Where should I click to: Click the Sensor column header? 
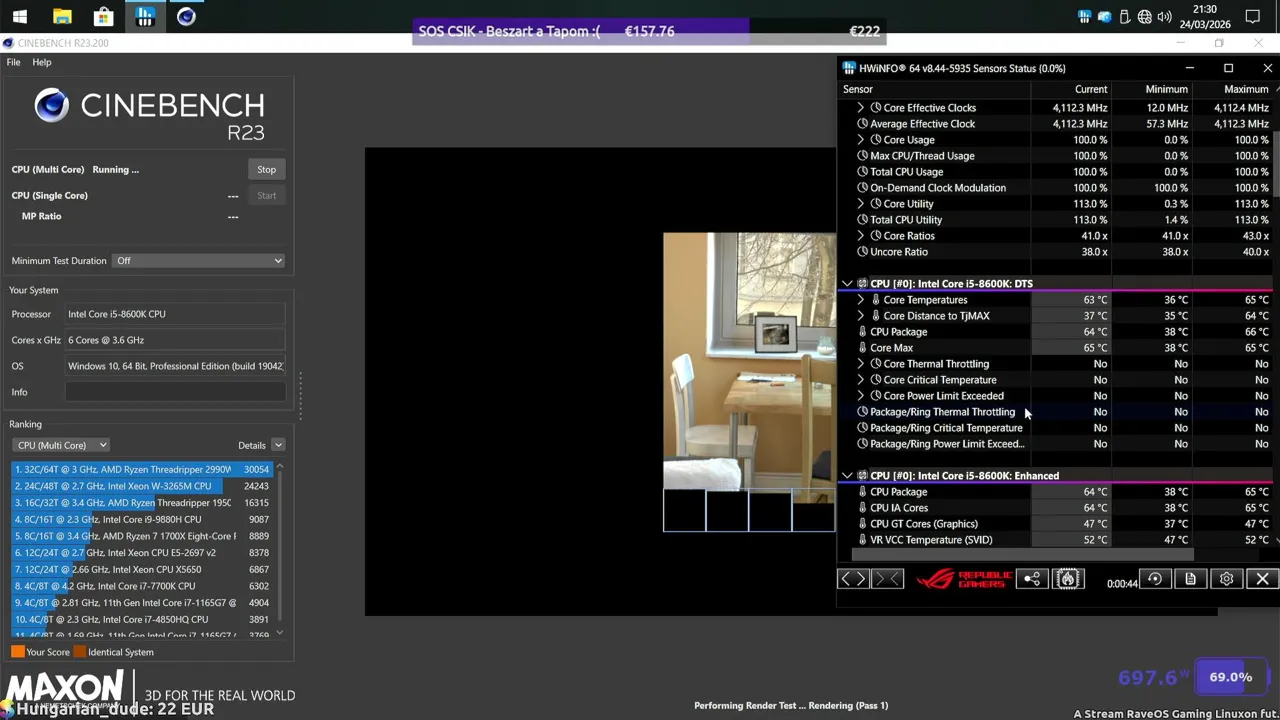[934, 89]
